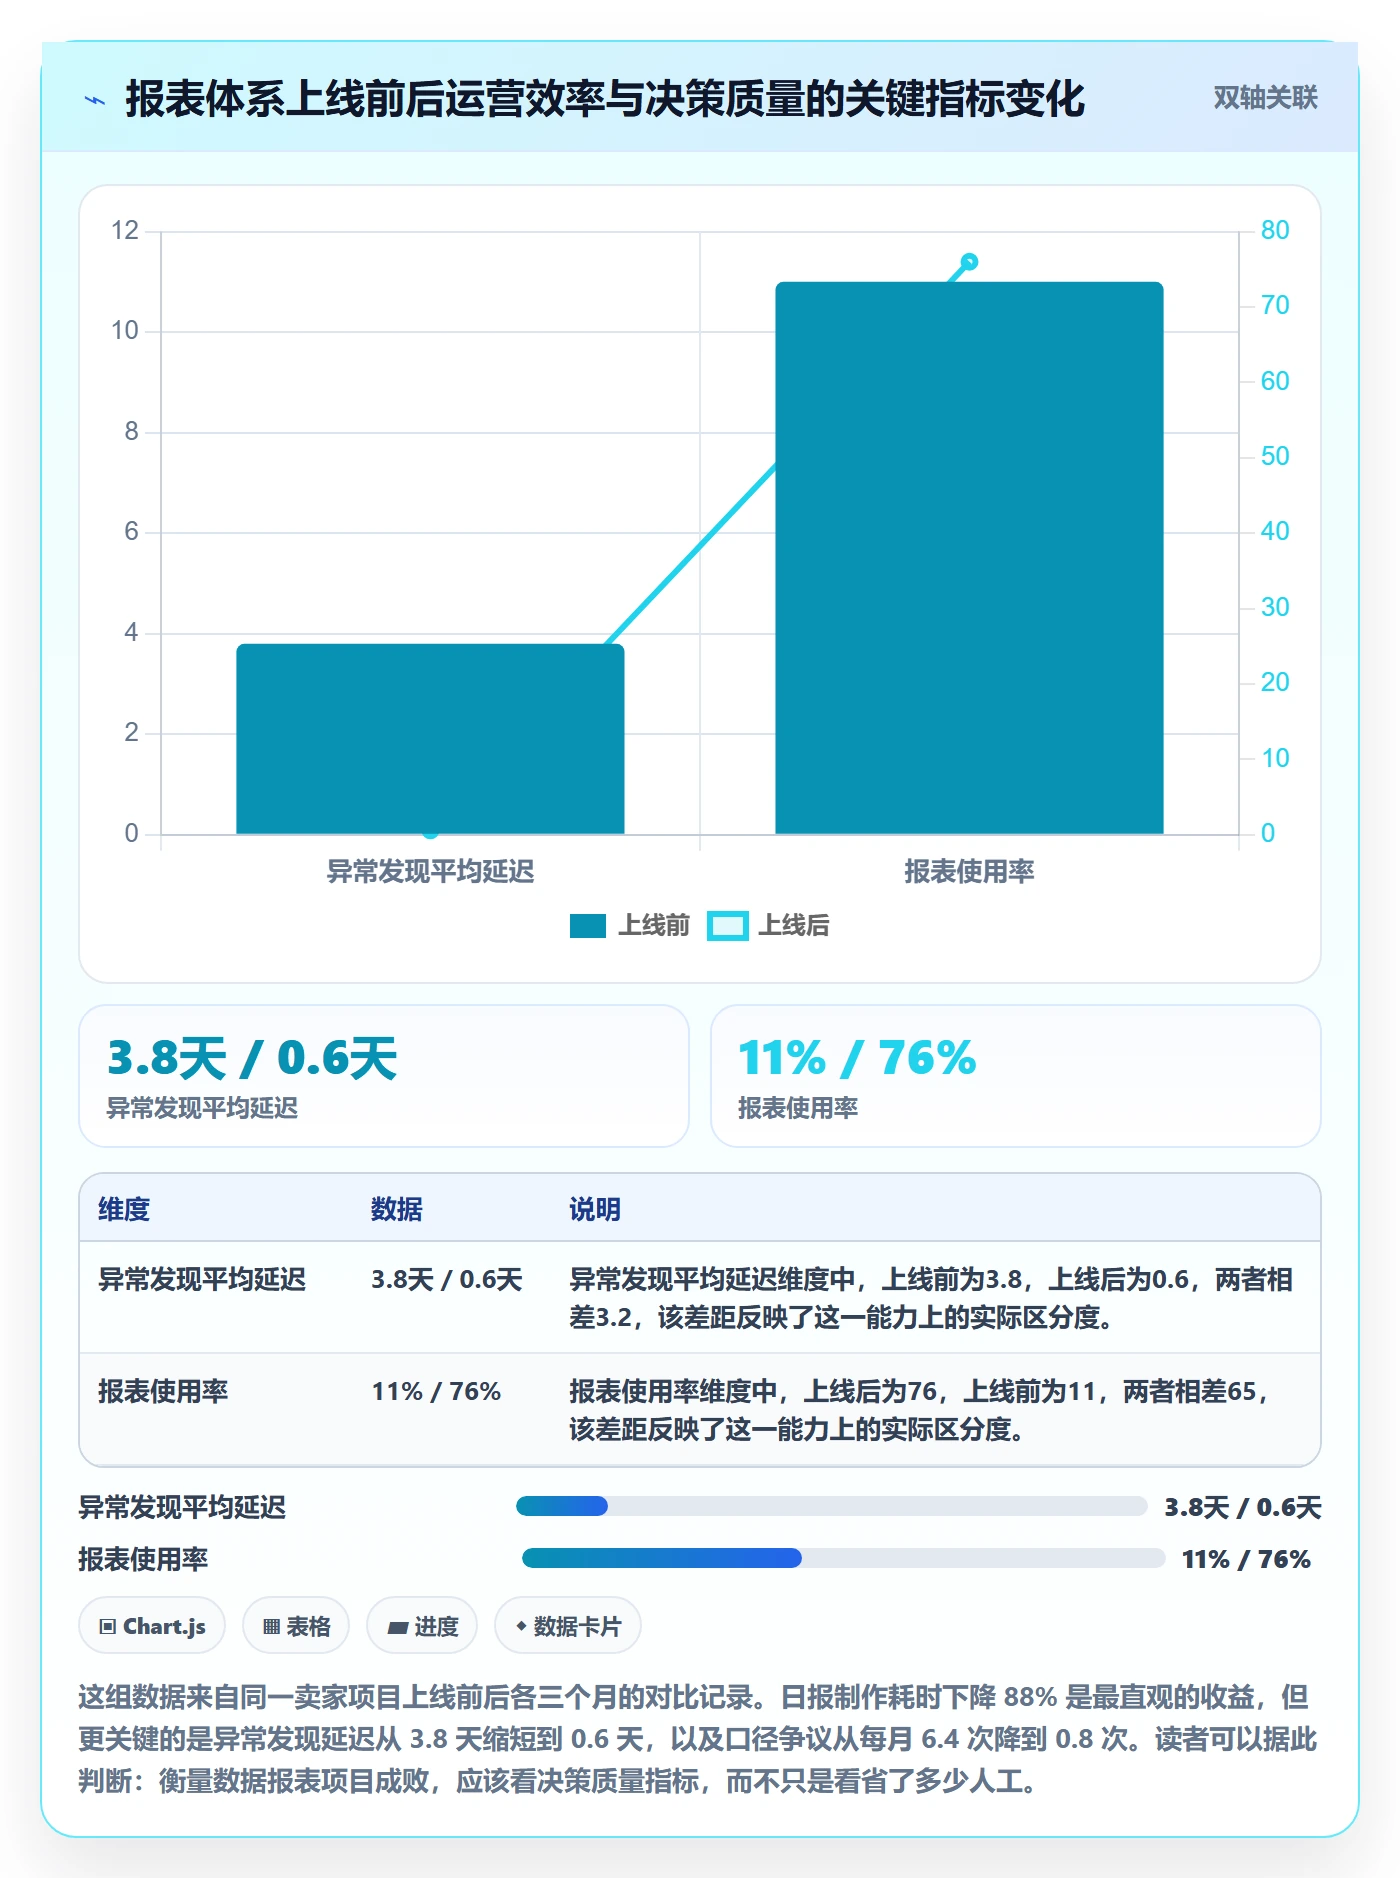This screenshot has height=1878, width=1400.
Task: Toggle the 上线后 legend color swatch
Action: 727,926
